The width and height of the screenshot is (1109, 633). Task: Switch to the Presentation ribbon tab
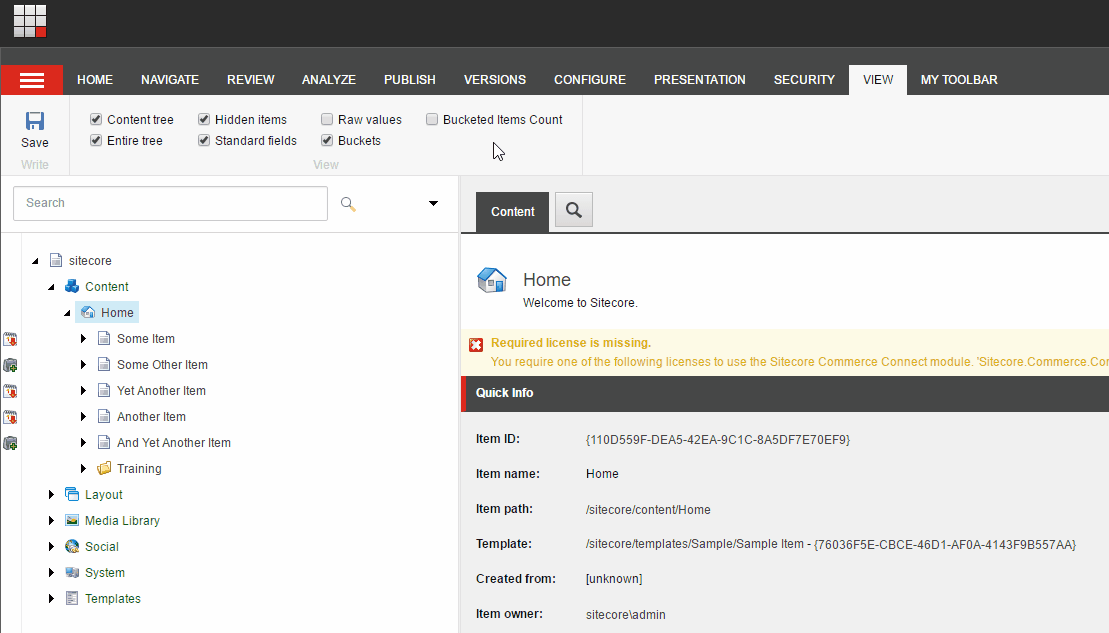tap(699, 80)
